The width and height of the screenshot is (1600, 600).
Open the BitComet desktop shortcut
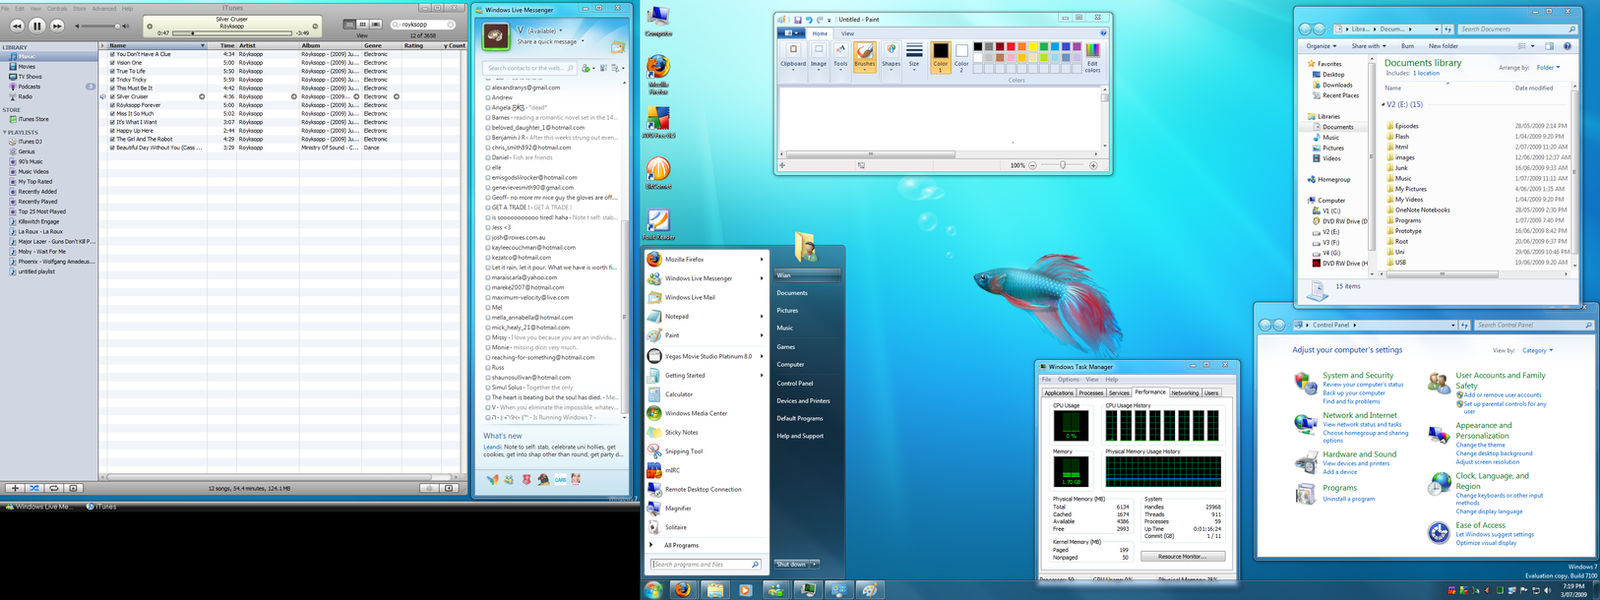tap(658, 172)
